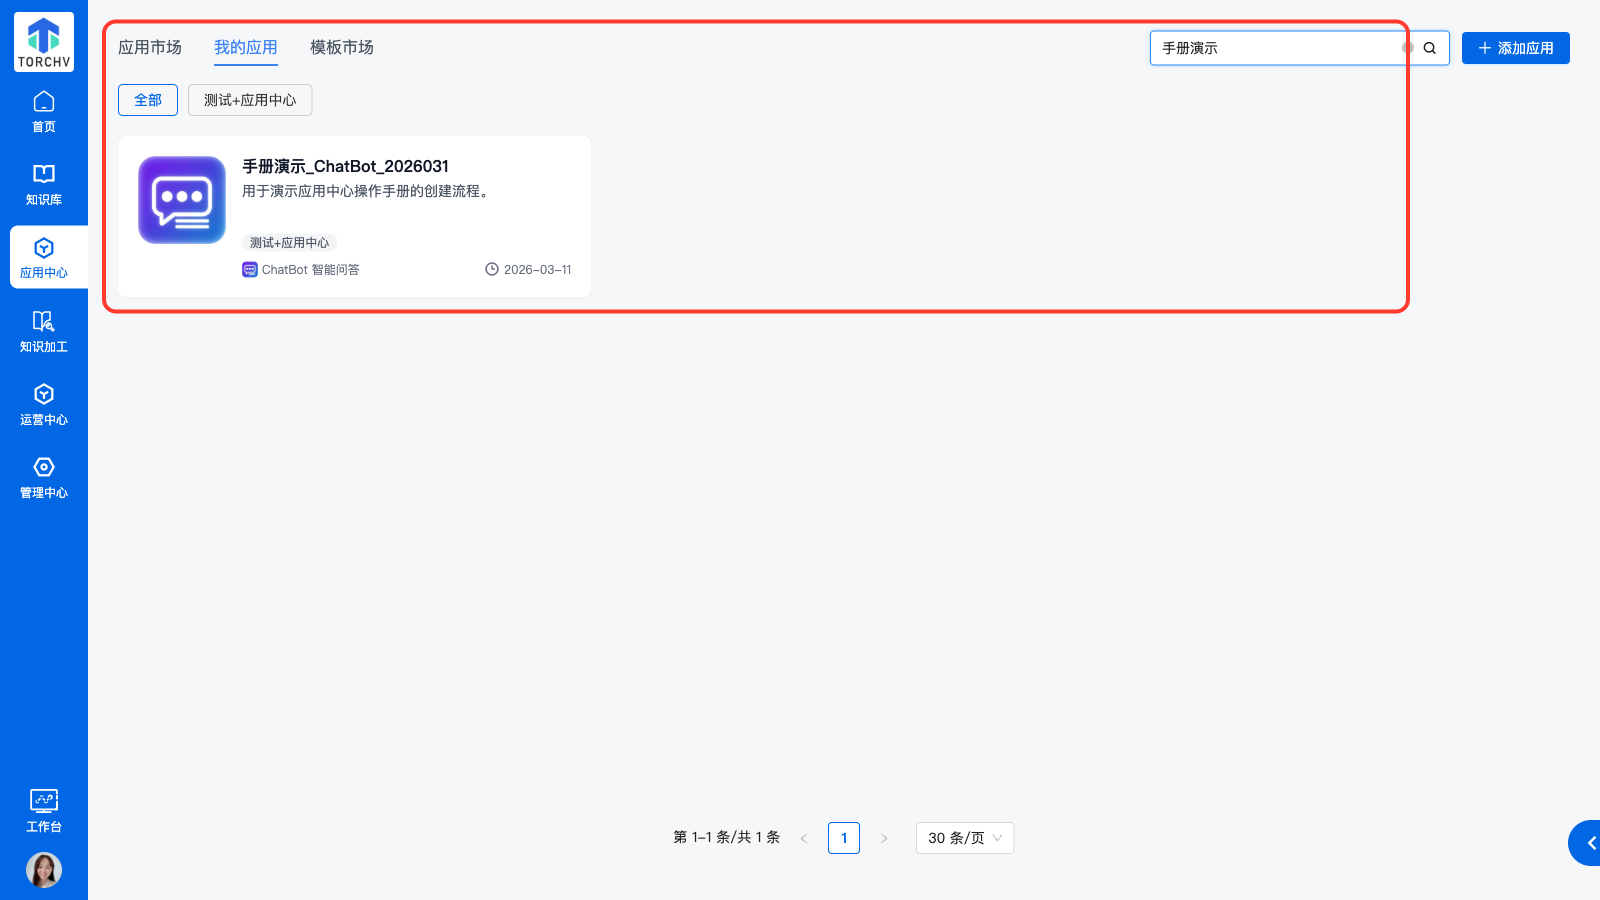Navigate to 运营中心 in the sidebar
Screen dimensions: 1600x900
44,405
